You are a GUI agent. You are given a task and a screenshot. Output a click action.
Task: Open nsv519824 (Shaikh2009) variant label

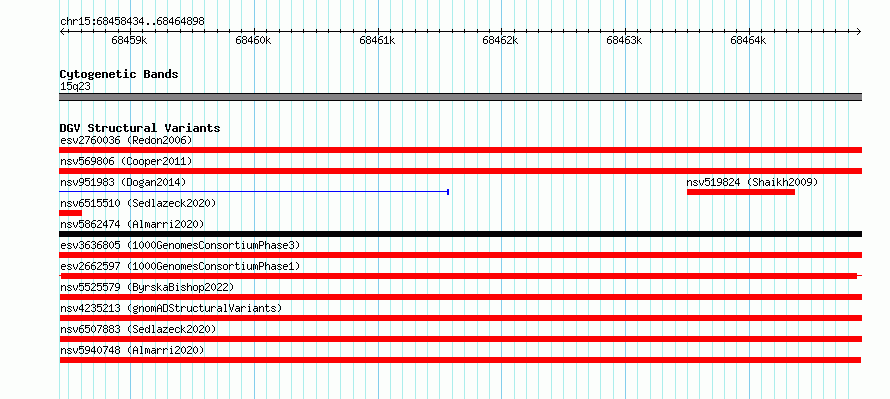point(753,182)
